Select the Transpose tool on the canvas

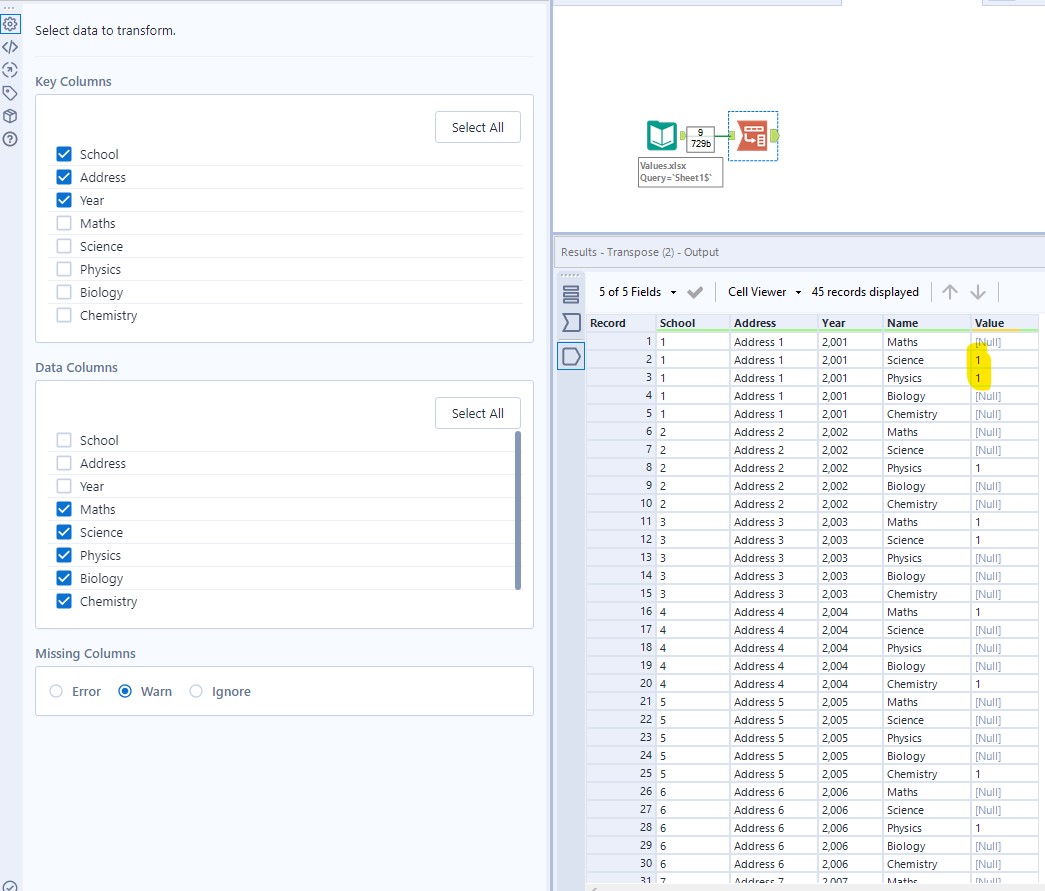(x=752, y=136)
